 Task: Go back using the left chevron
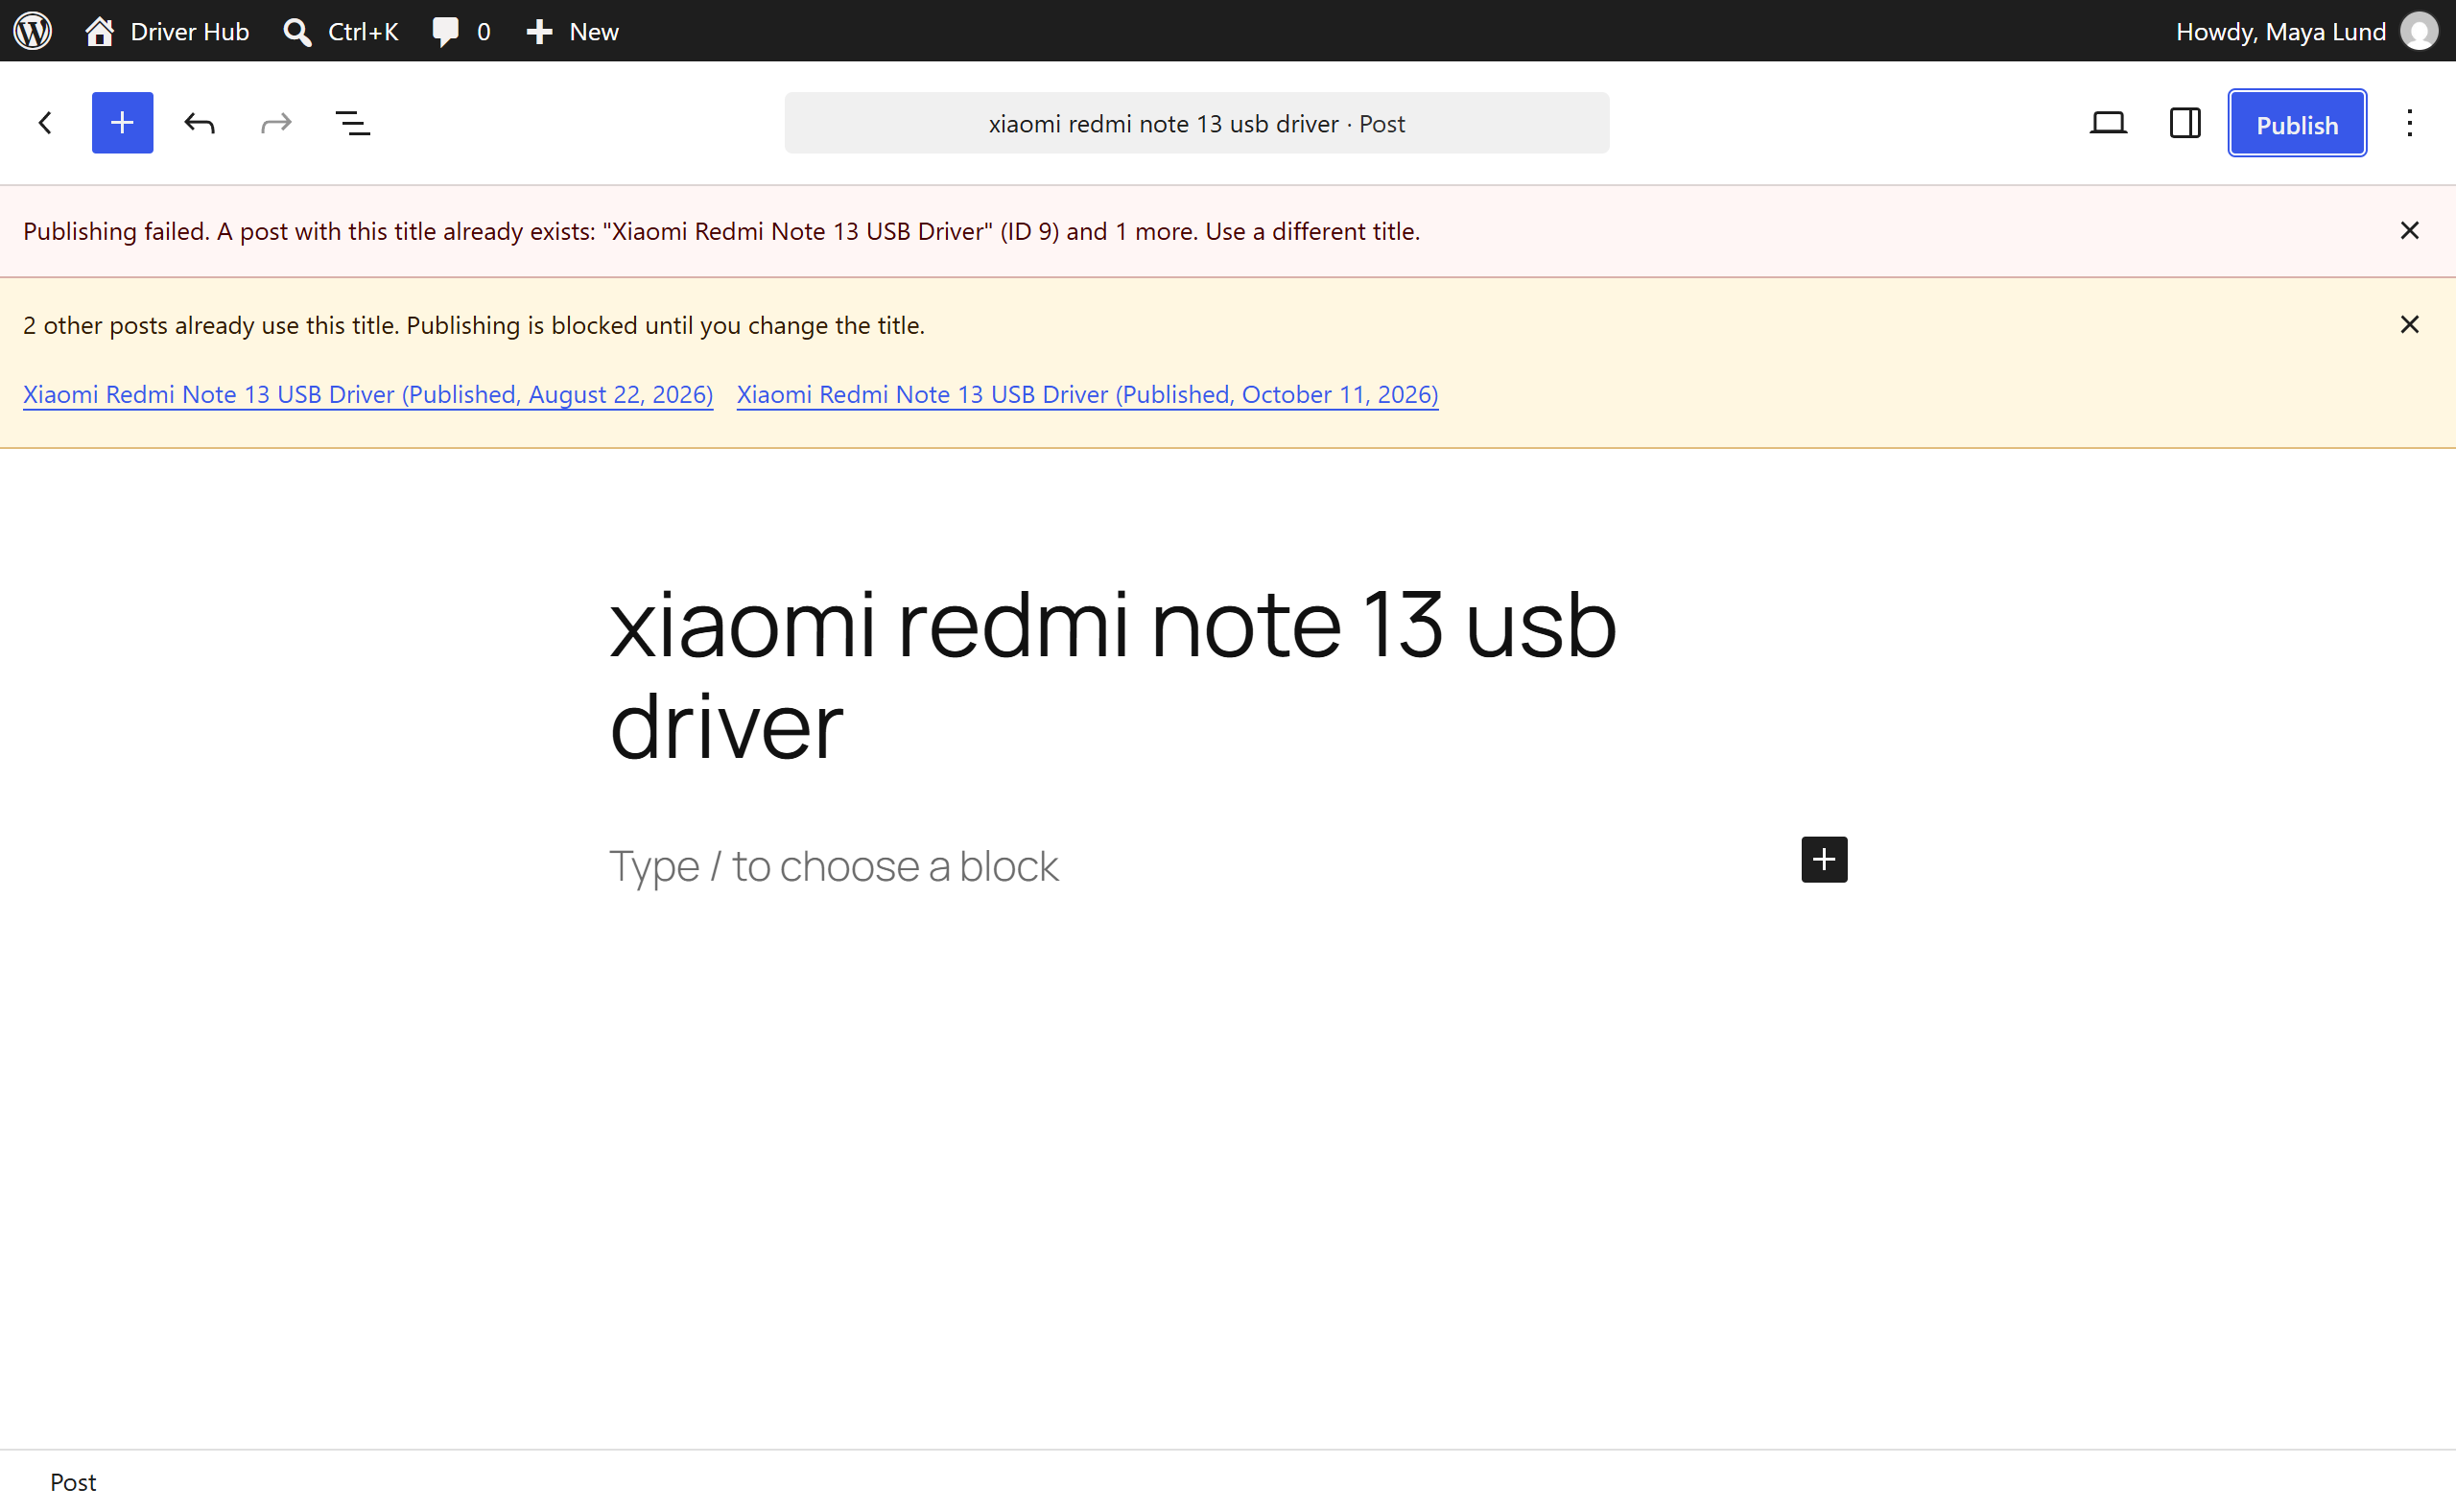click(x=45, y=123)
